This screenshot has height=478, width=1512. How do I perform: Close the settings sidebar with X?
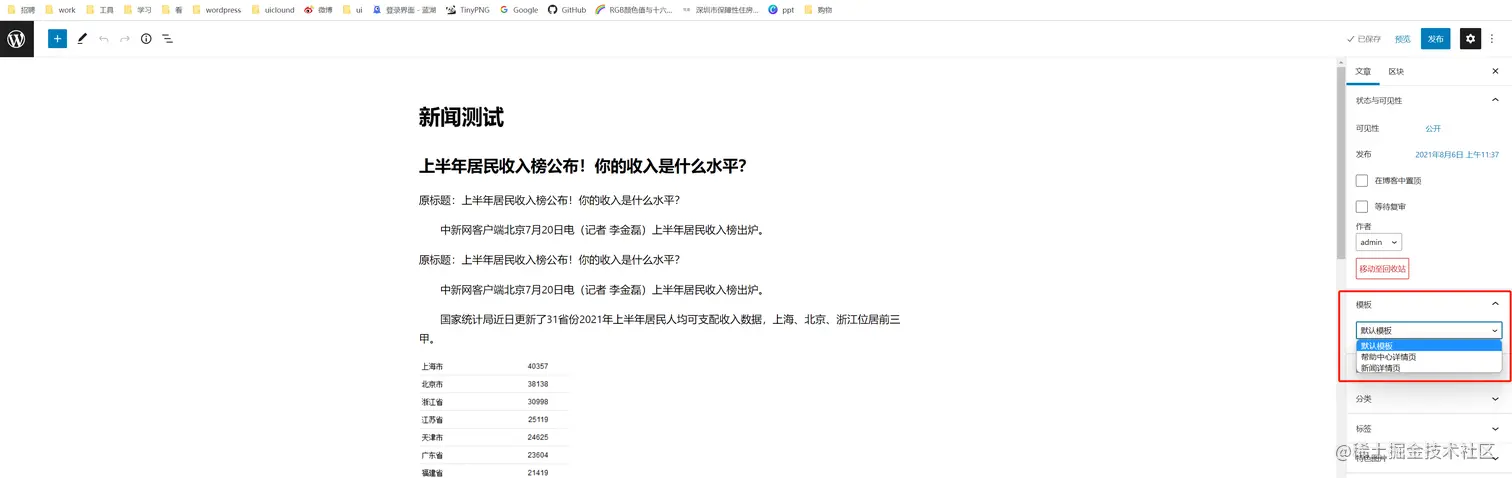pos(1495,71)
